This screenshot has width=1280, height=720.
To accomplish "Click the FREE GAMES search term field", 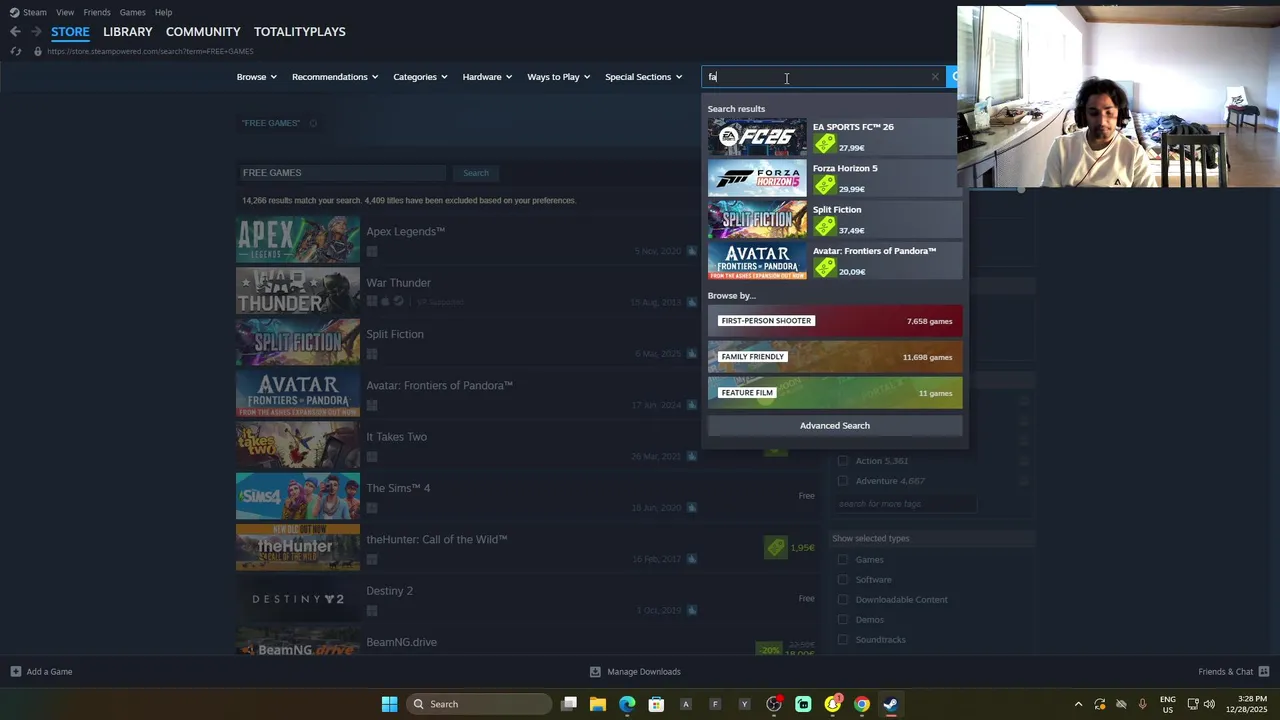I will tap(341, 173).
